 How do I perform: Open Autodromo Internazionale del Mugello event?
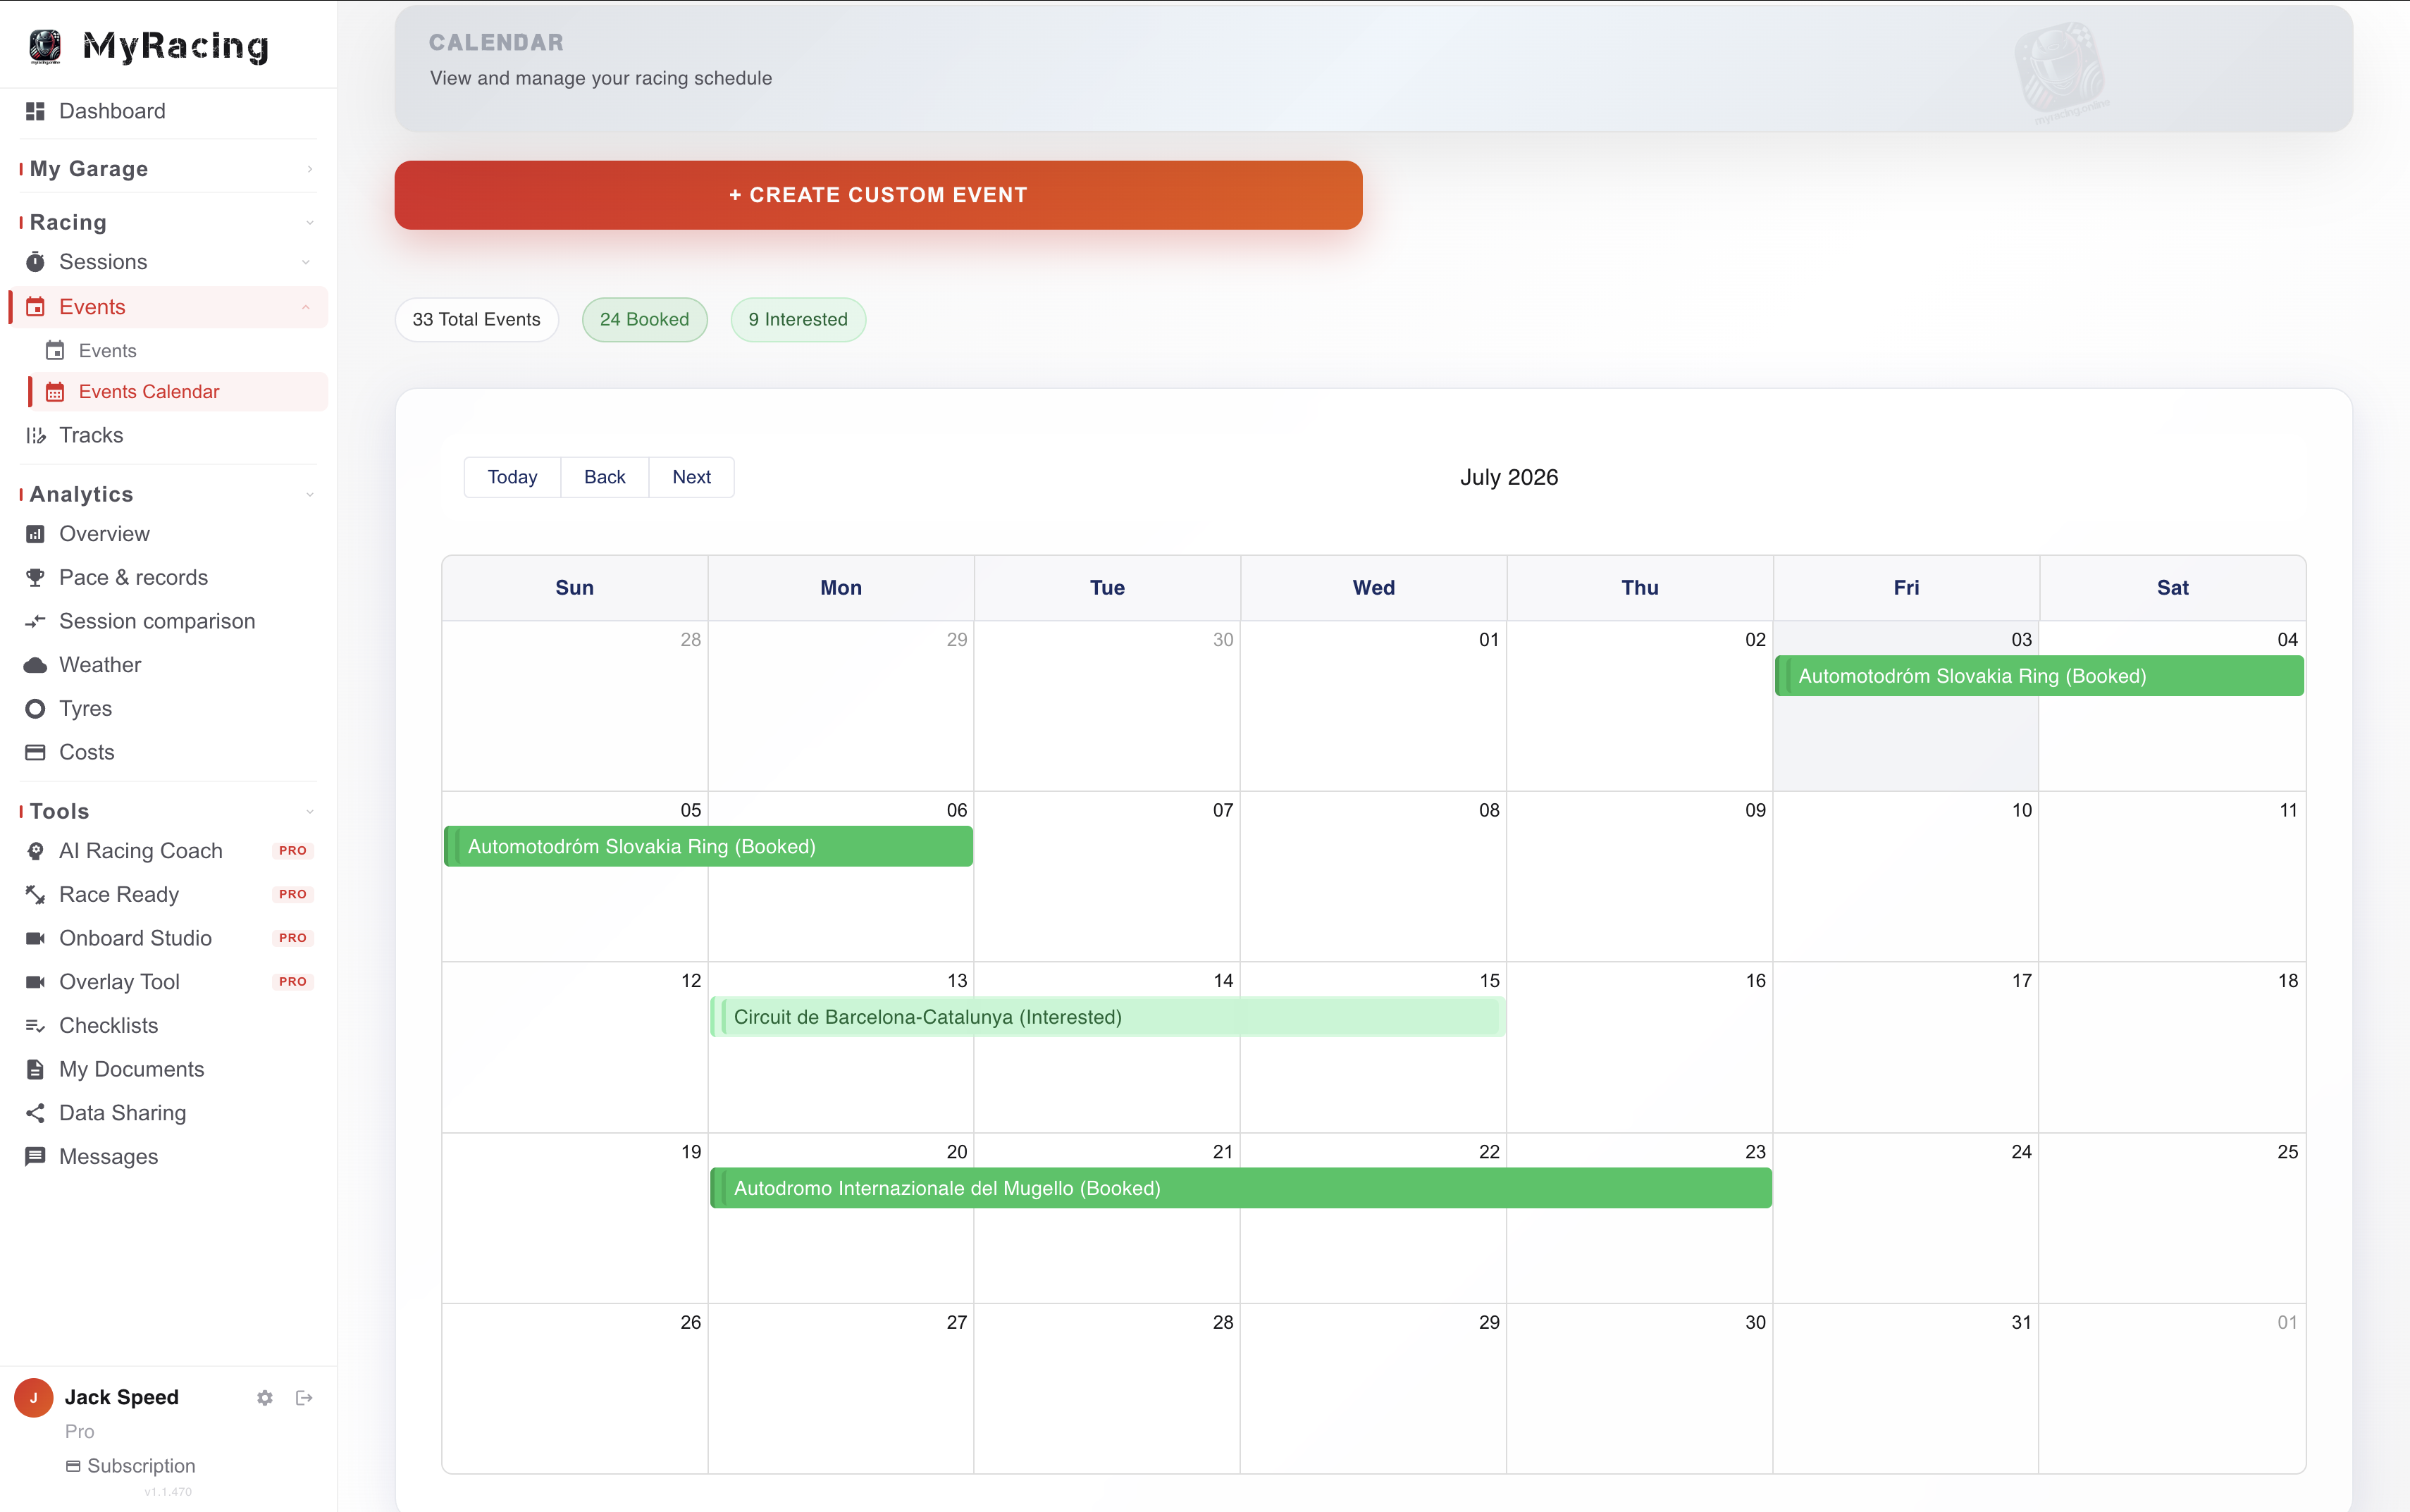click(x=1240, y=1188)
